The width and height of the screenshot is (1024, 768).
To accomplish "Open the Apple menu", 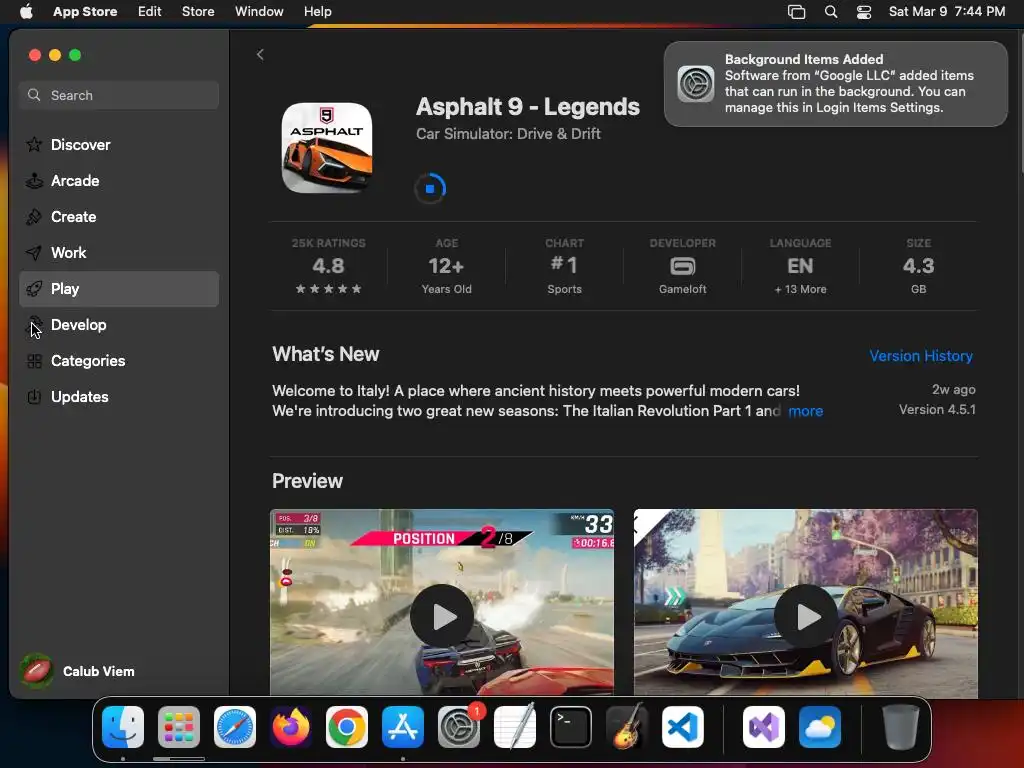I will tap(26, 12).
